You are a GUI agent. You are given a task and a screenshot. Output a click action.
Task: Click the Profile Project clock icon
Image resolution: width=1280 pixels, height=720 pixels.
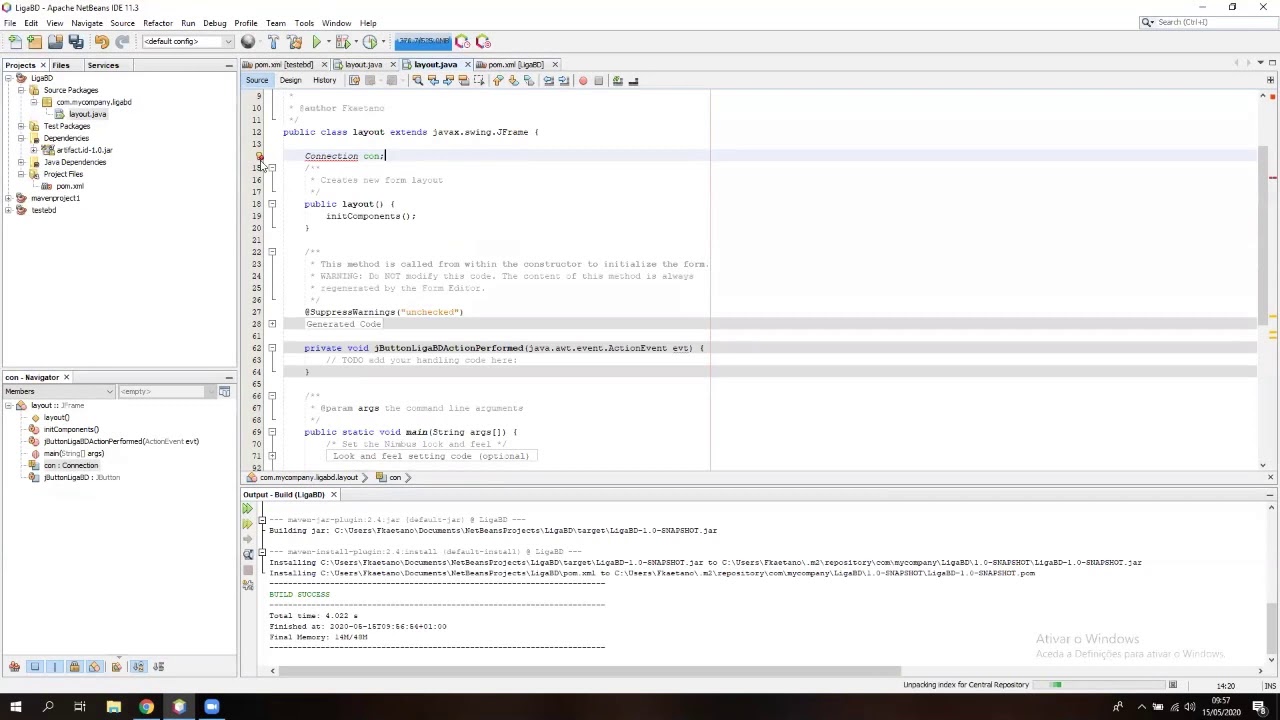click(369, 42)
